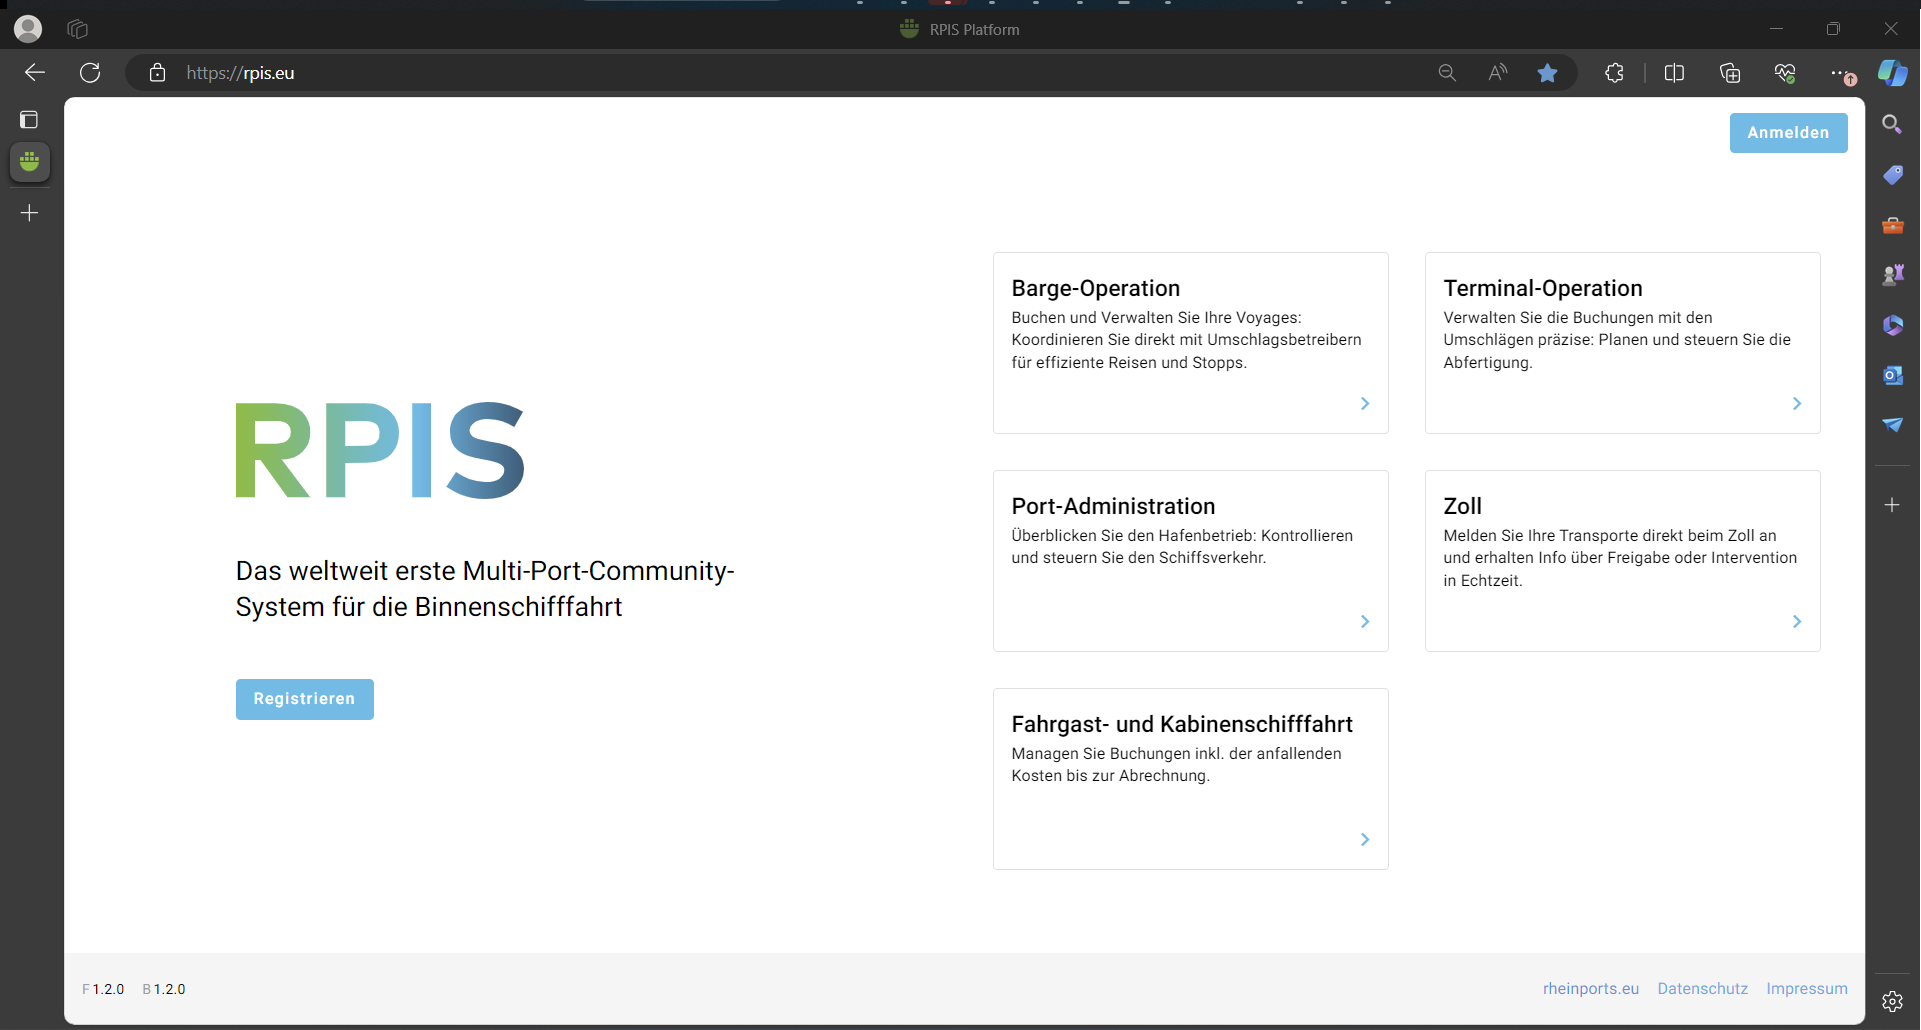Reload the page with refresh icon

coord(90,73)
